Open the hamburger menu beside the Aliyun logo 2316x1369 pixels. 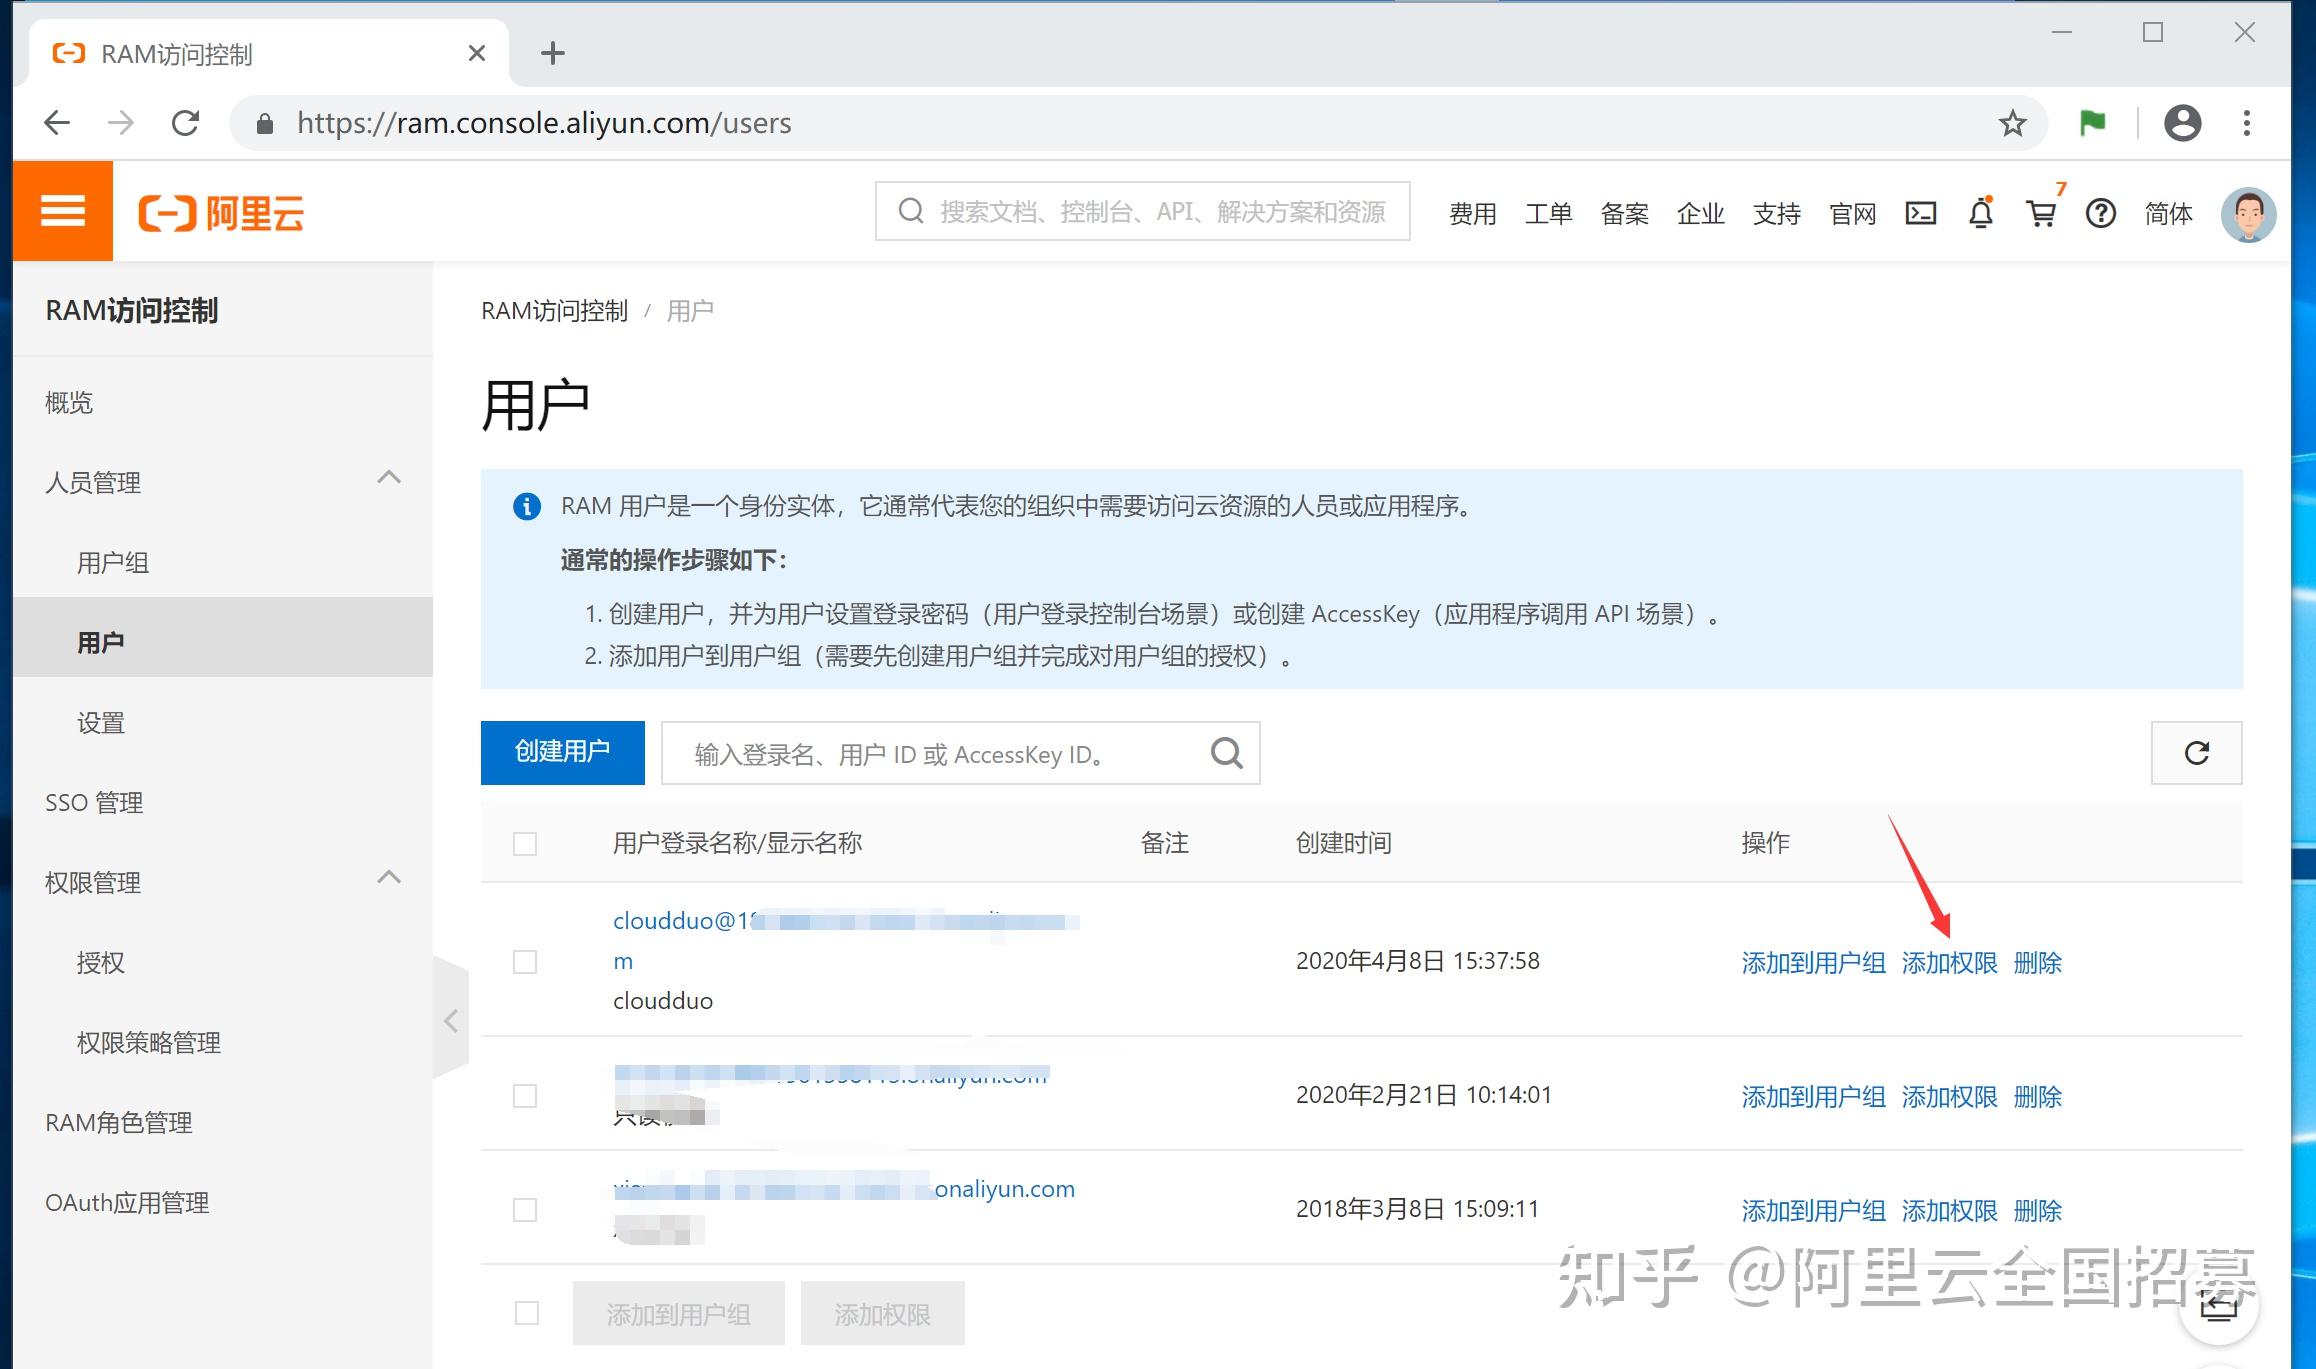(x=62, y=210)
